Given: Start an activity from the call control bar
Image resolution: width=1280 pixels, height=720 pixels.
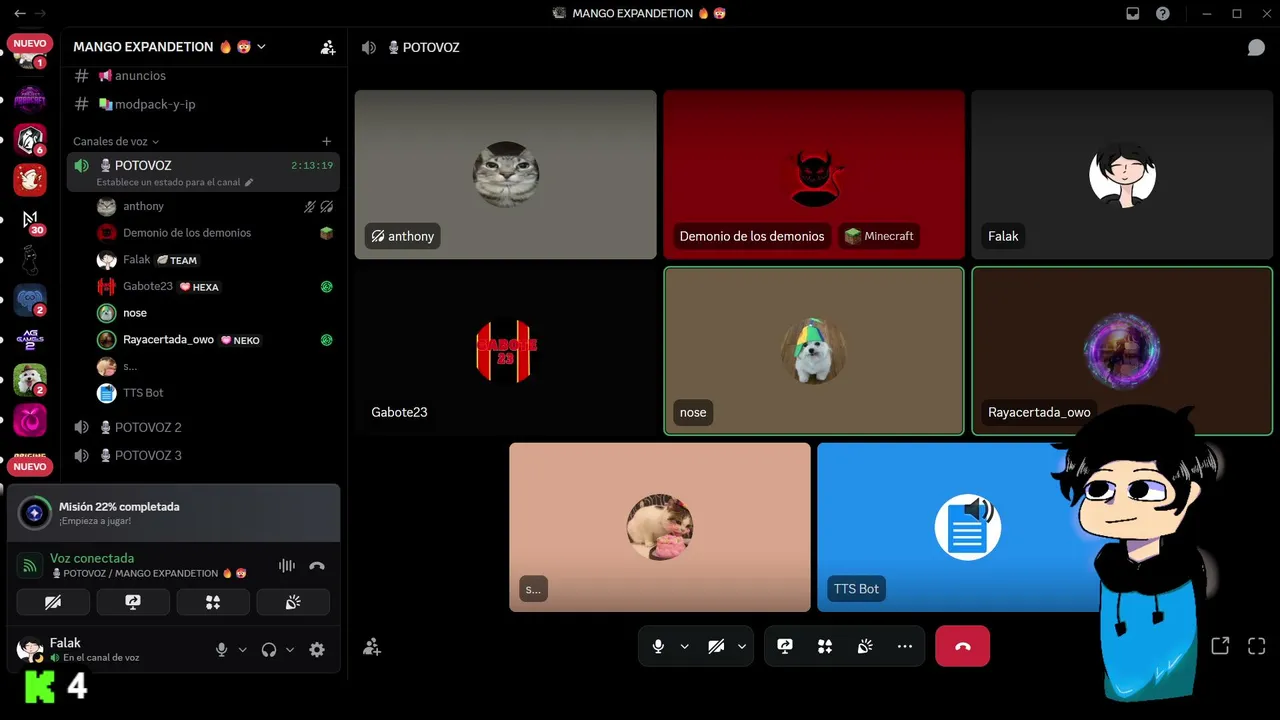Looking at the screenshot, I should tap(825, 647).
